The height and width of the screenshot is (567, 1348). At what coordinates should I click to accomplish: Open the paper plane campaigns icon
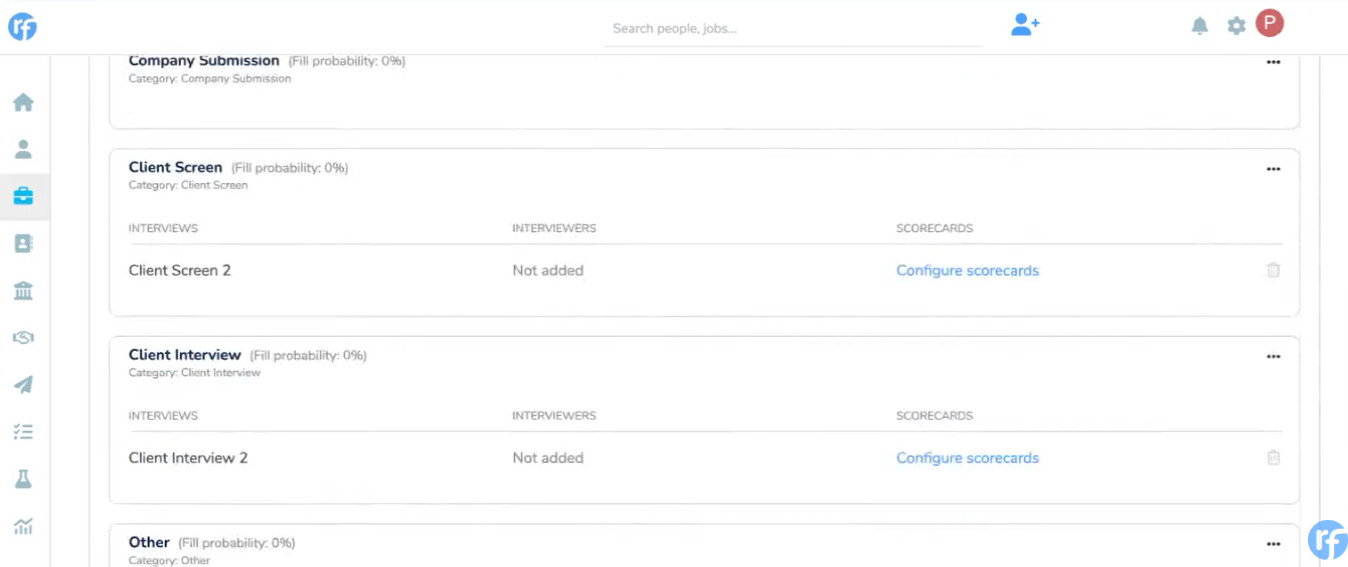click(23, 384)
